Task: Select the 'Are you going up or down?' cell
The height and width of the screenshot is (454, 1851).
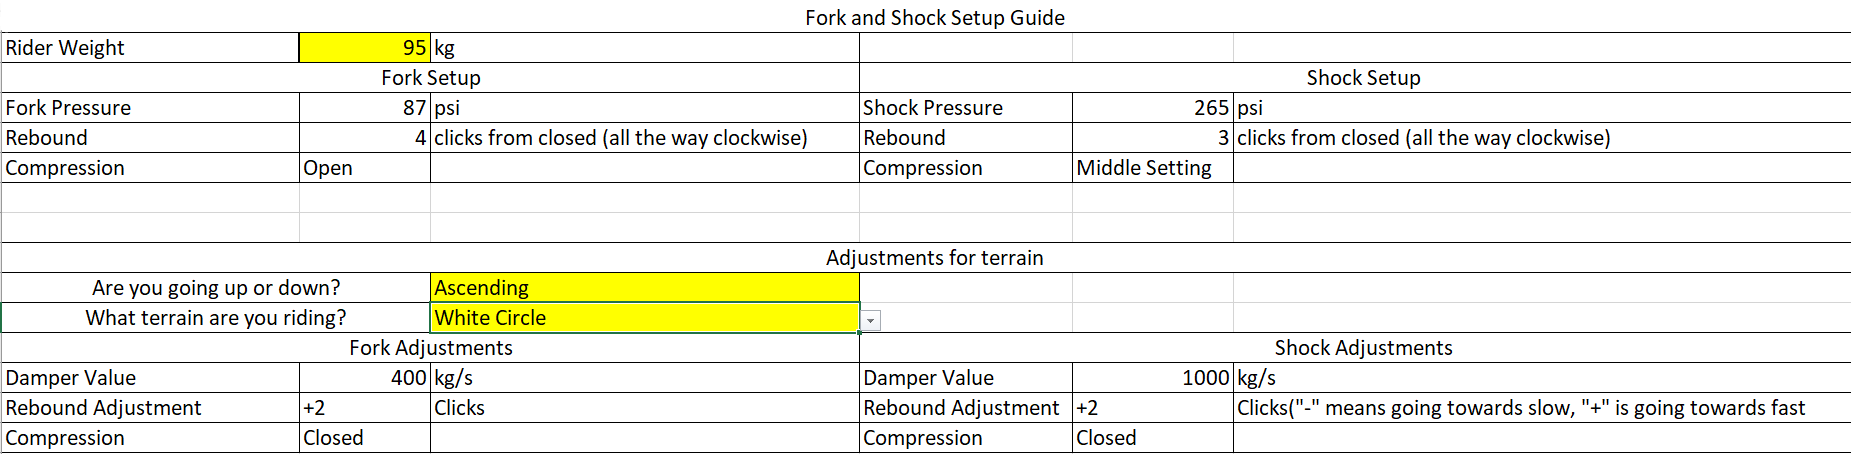Action: click(x=216, y=288)
